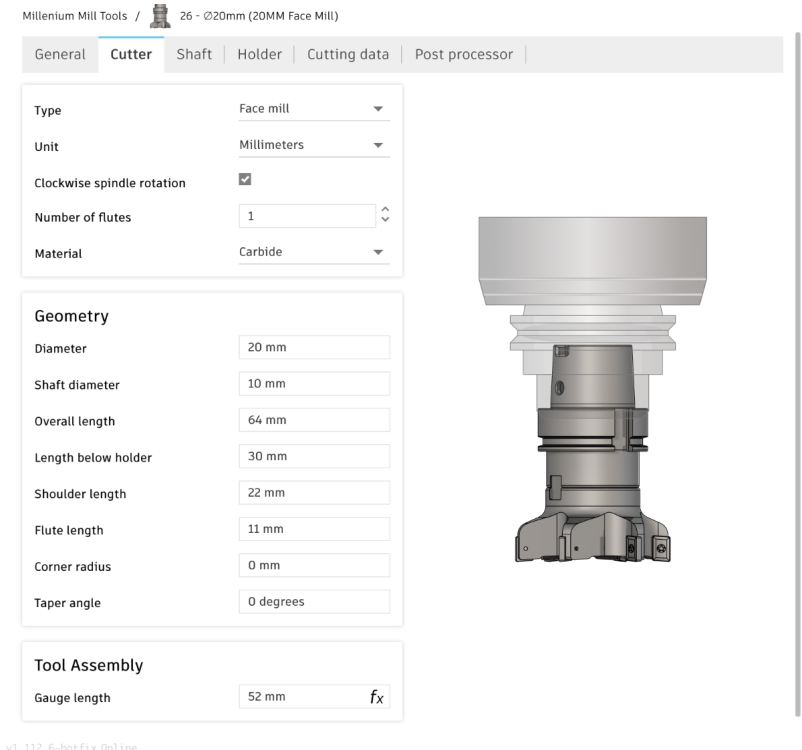The width and height of the screenshot is (802, 750).
Task: Click the face mill tool icon in breadcrumb
Action: click(x=160, y=16)
